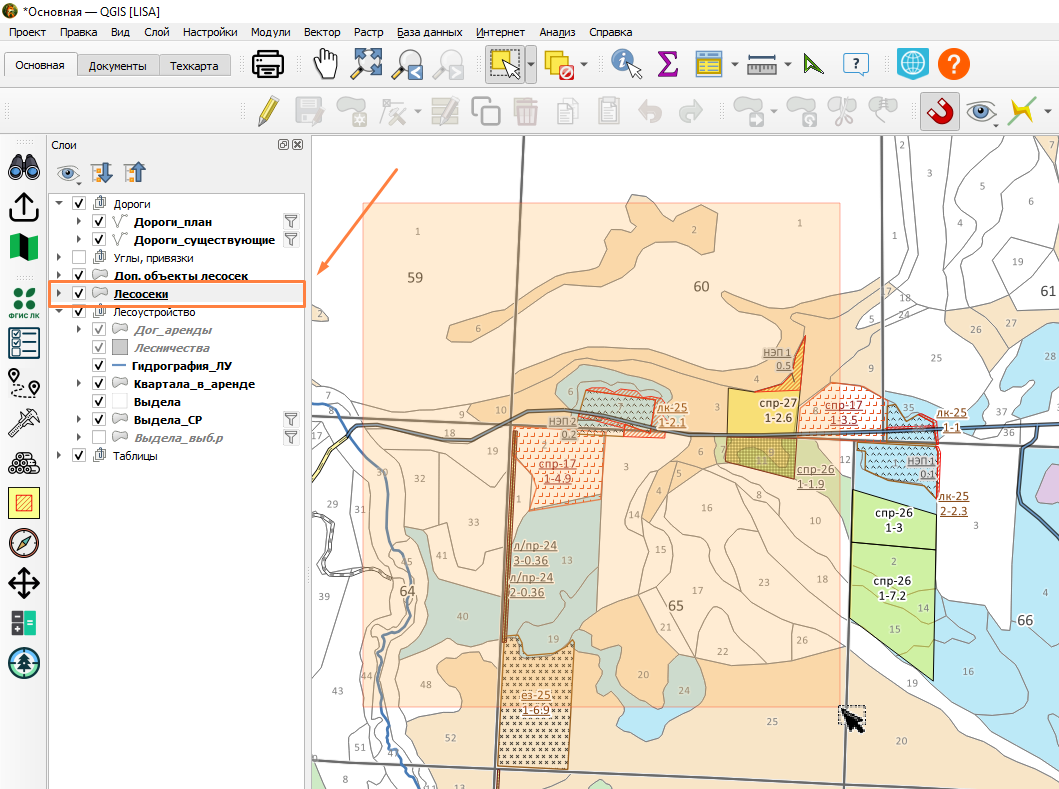Enable the Углы, привязки group checkbox

coord(79,257)
